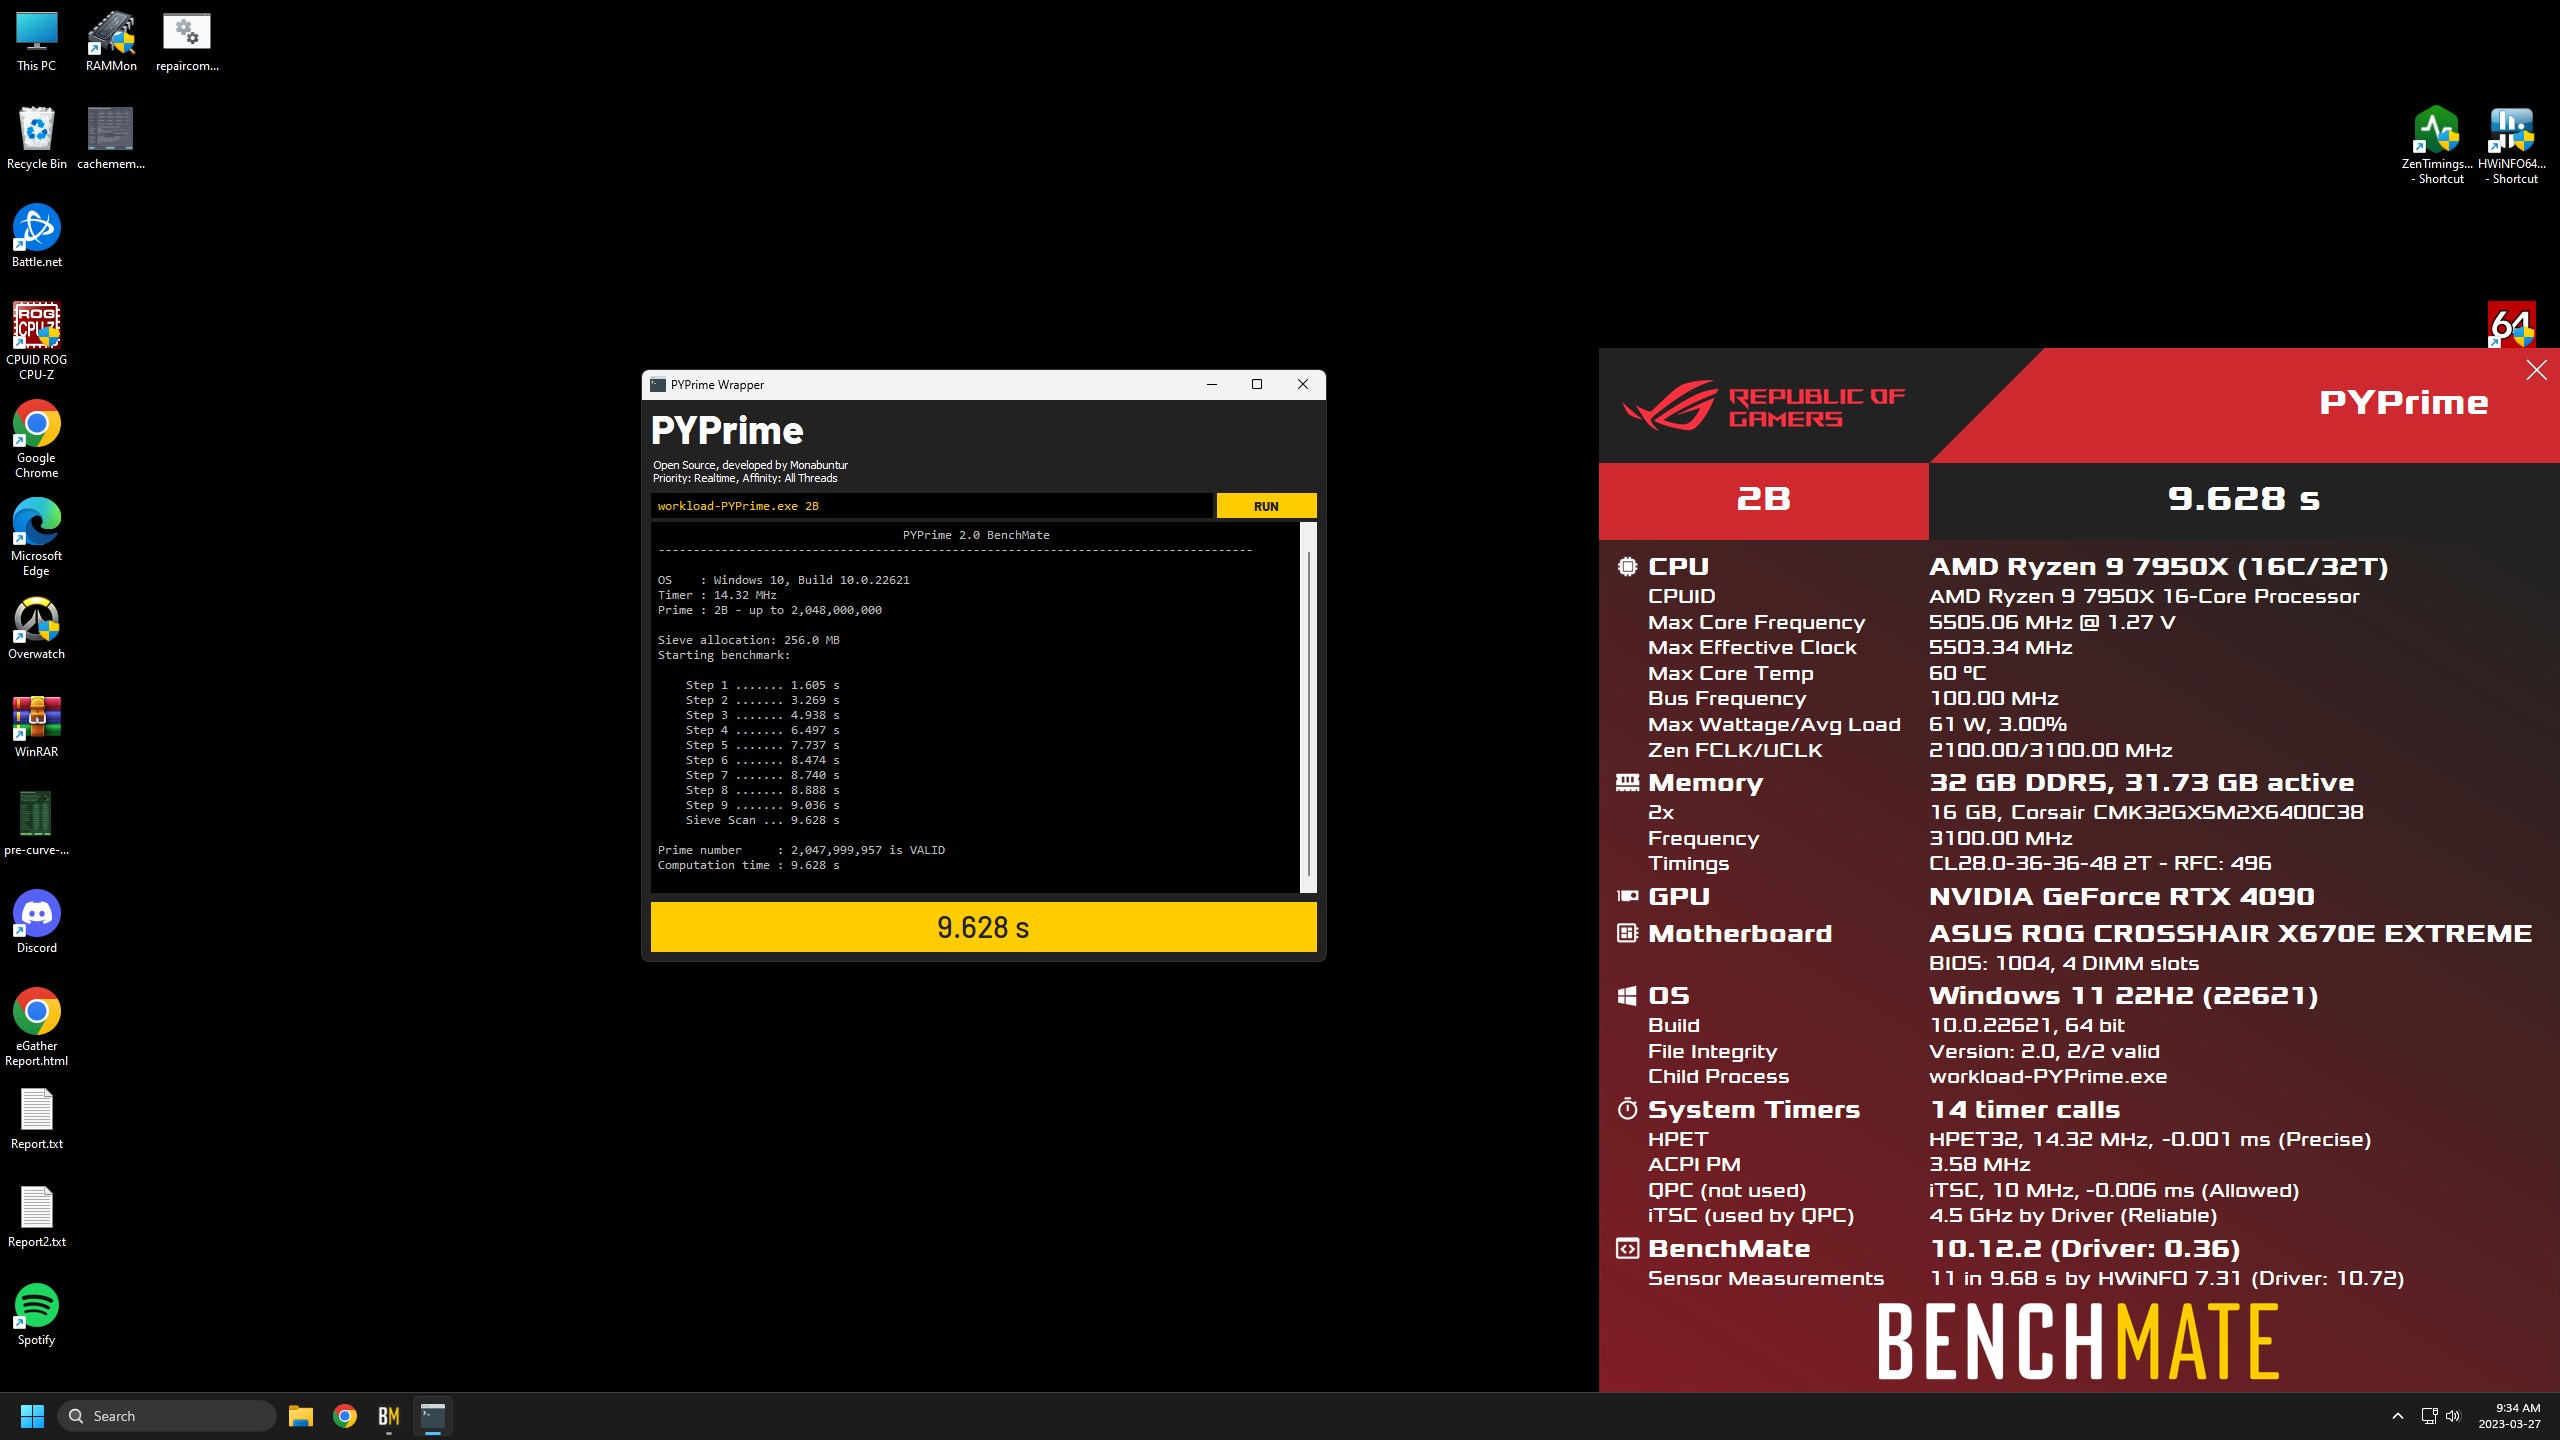Open the RAMMon desktop shortcut

[111, 42]
